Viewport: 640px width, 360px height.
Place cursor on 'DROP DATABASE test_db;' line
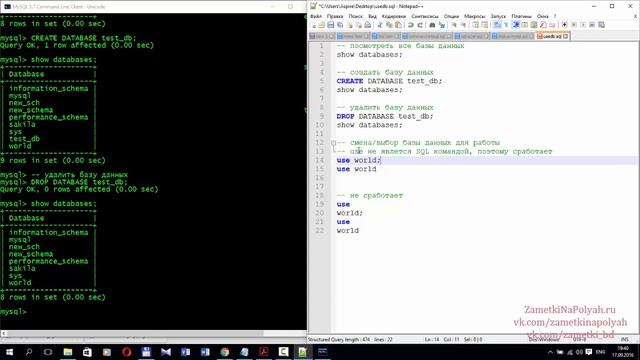point(384,116)
